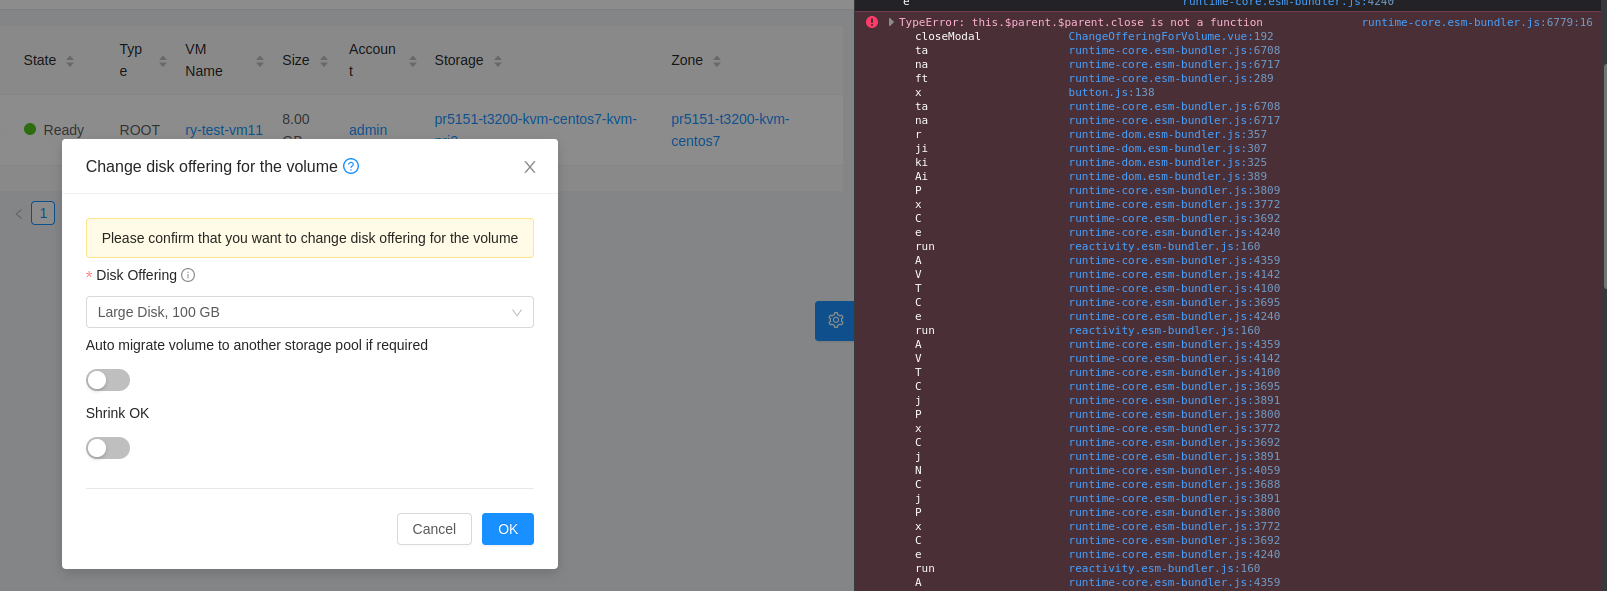Open runtime-core.esm-bundler.js:4059 source link

(1174, 470)
